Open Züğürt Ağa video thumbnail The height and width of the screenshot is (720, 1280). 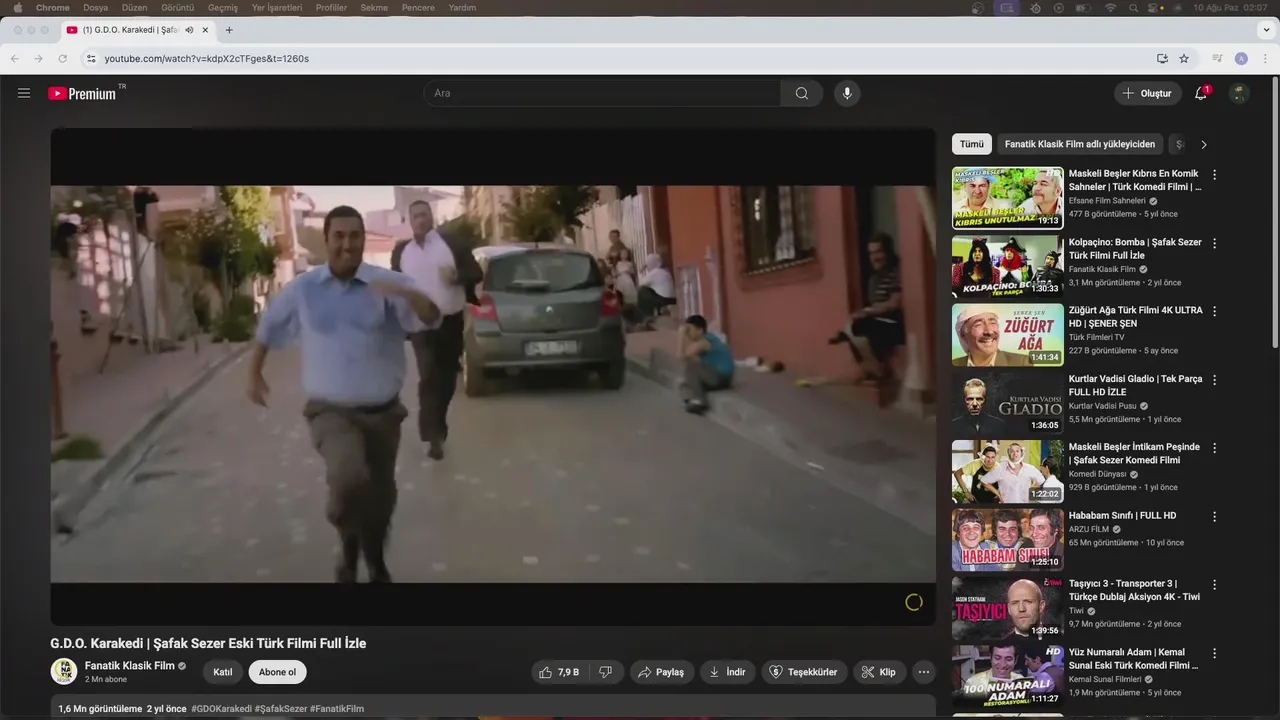(x=1007, y=335)
